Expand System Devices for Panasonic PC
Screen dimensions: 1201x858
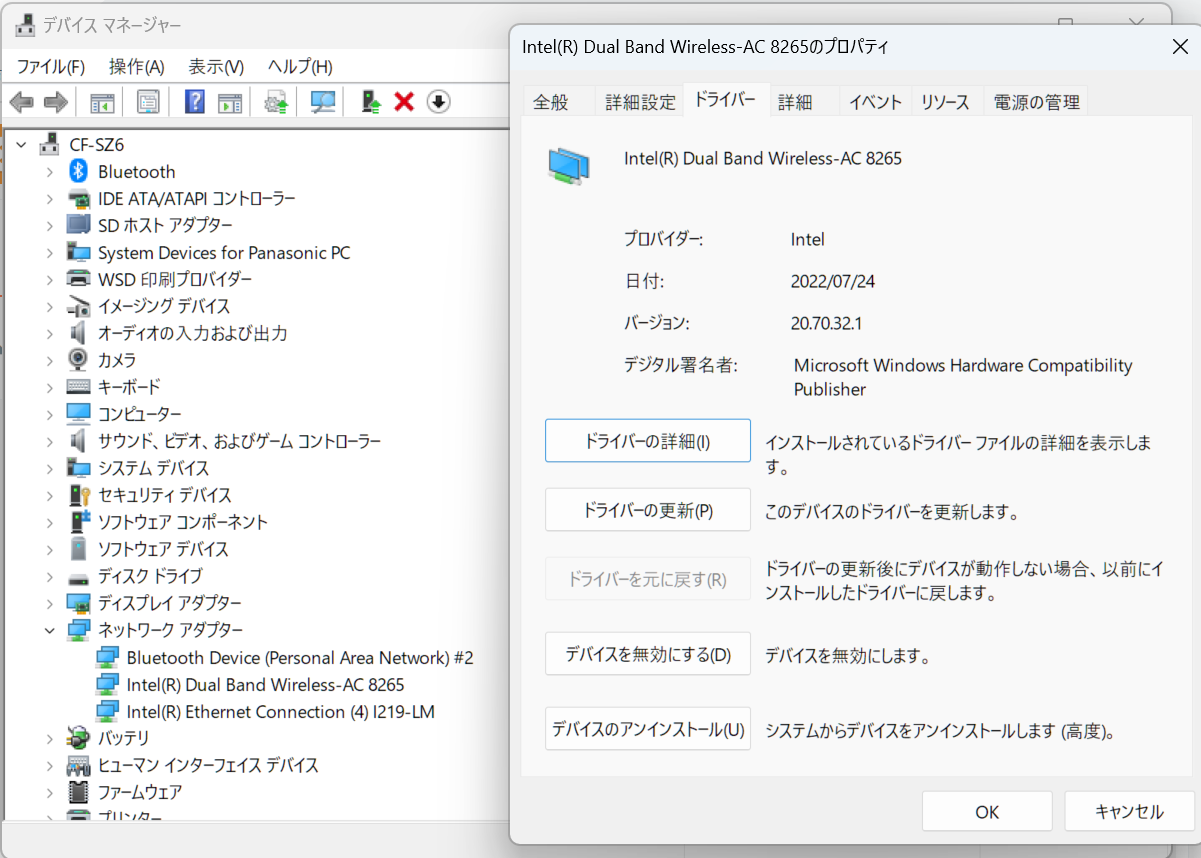[x=50, y=253]
